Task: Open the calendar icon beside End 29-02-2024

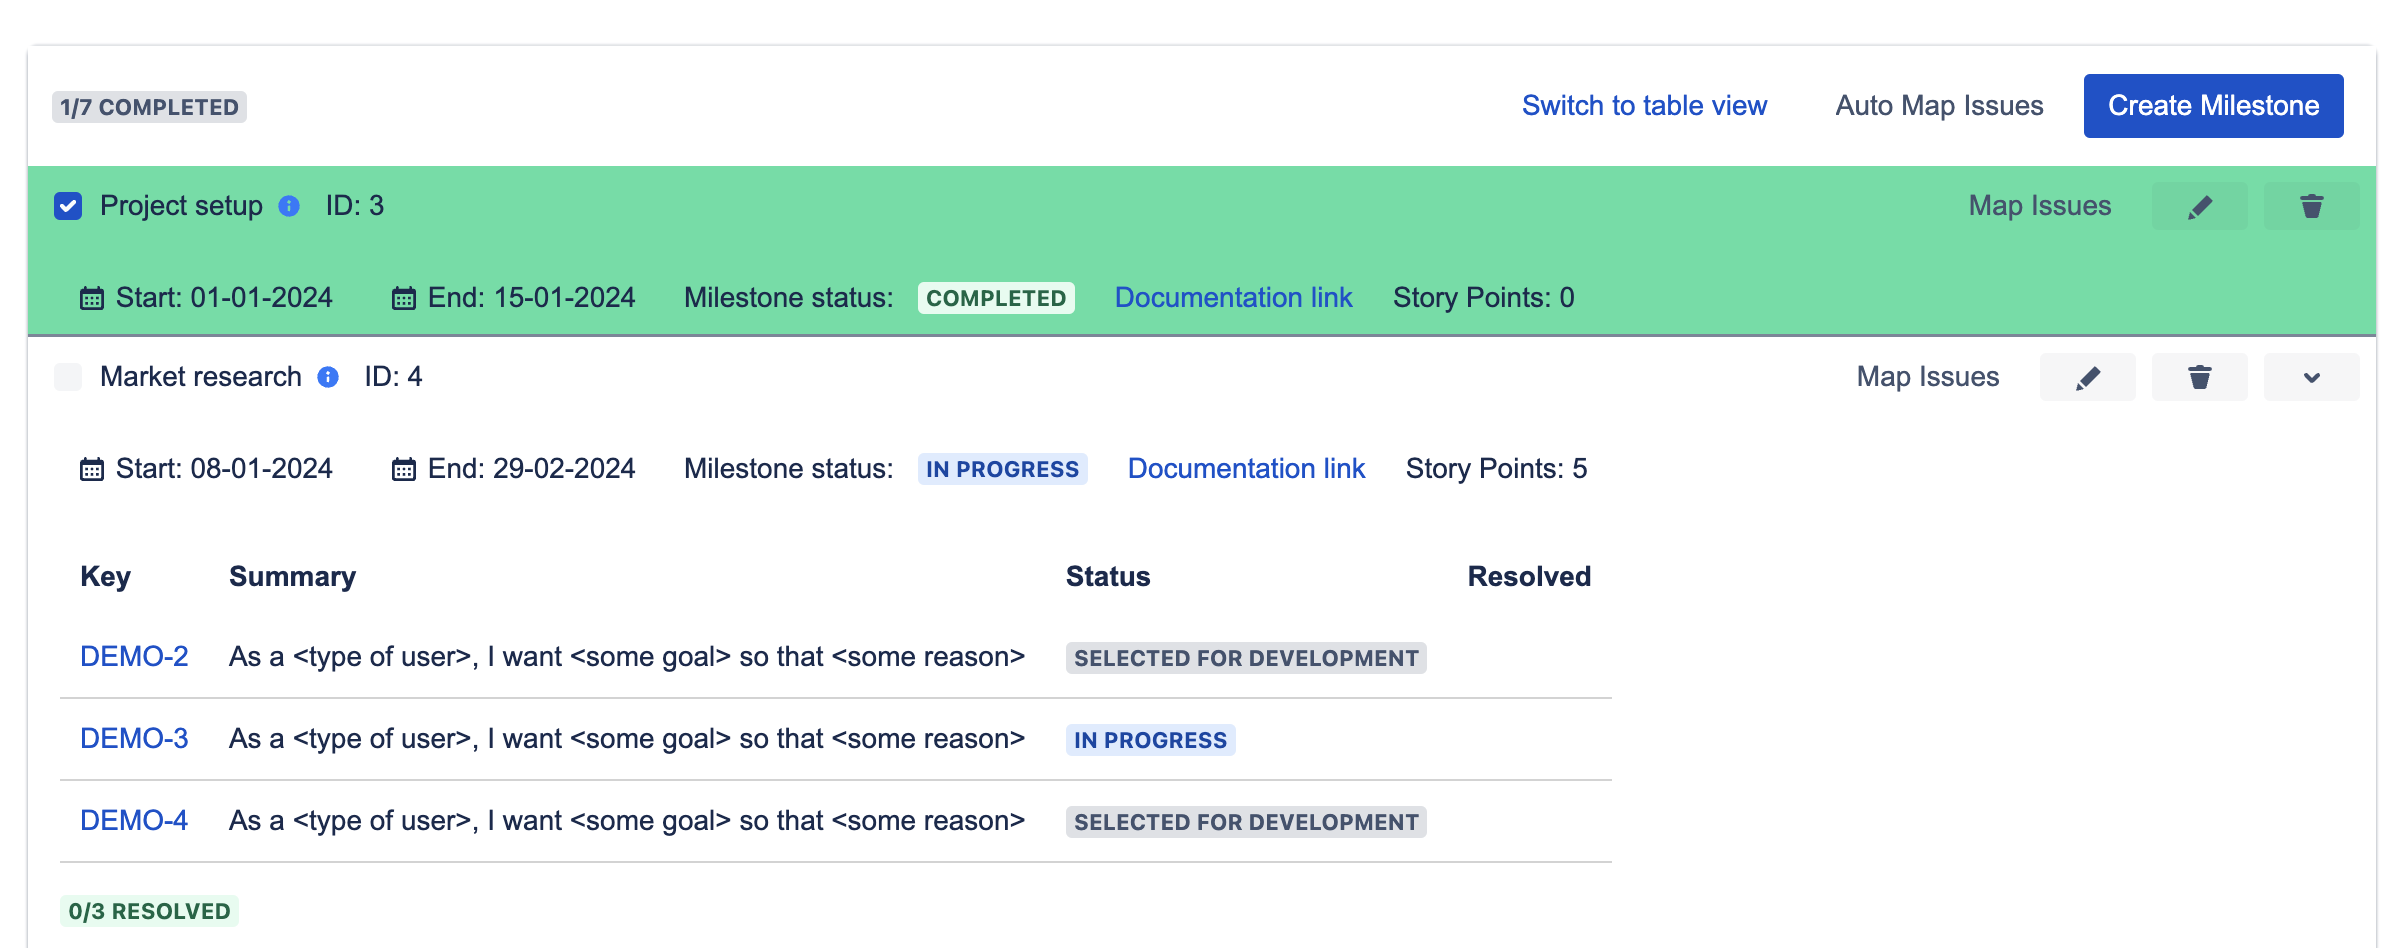Action: pyautogui.click(x=403, y=468)
